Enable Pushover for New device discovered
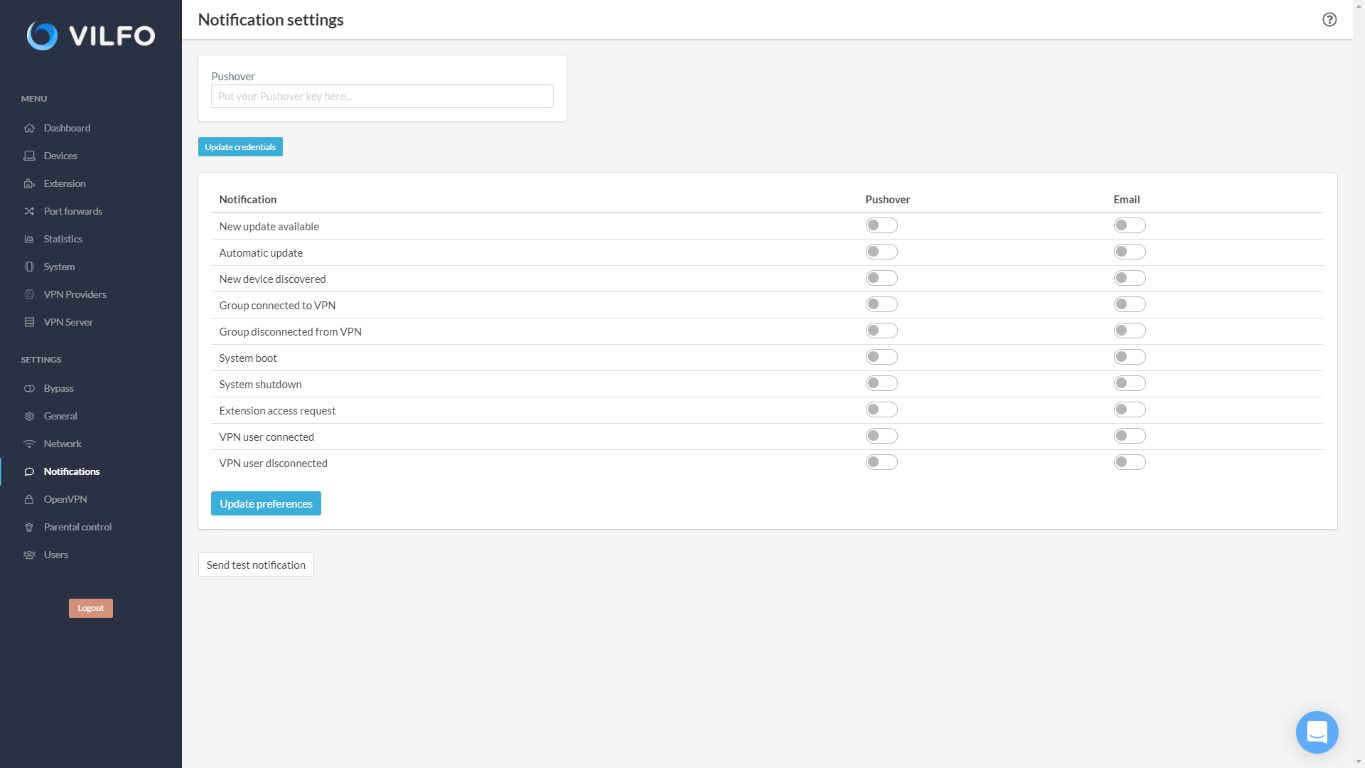The image size is (1365, 768). click(882, 278)
